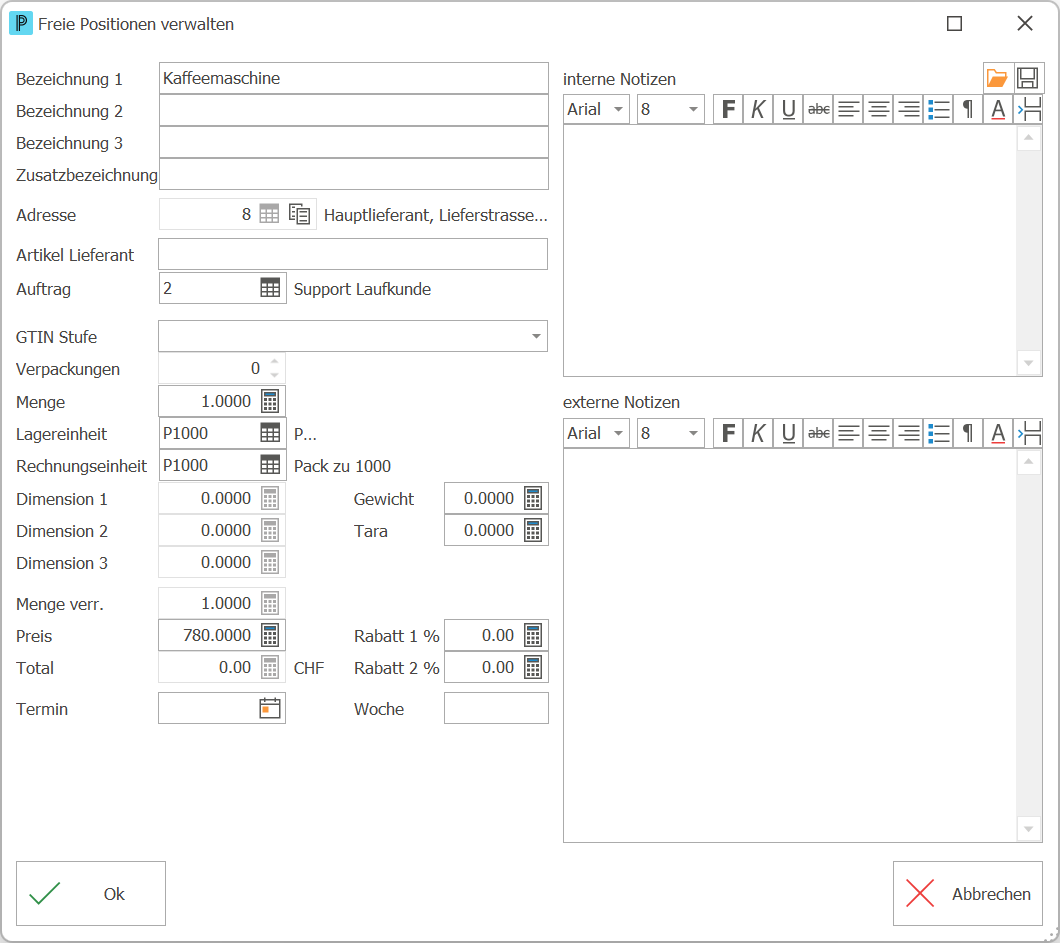1060x943 pixels.
Task: Toggle bold in externe Notizen toolbar
Action: tap(728, 433)
